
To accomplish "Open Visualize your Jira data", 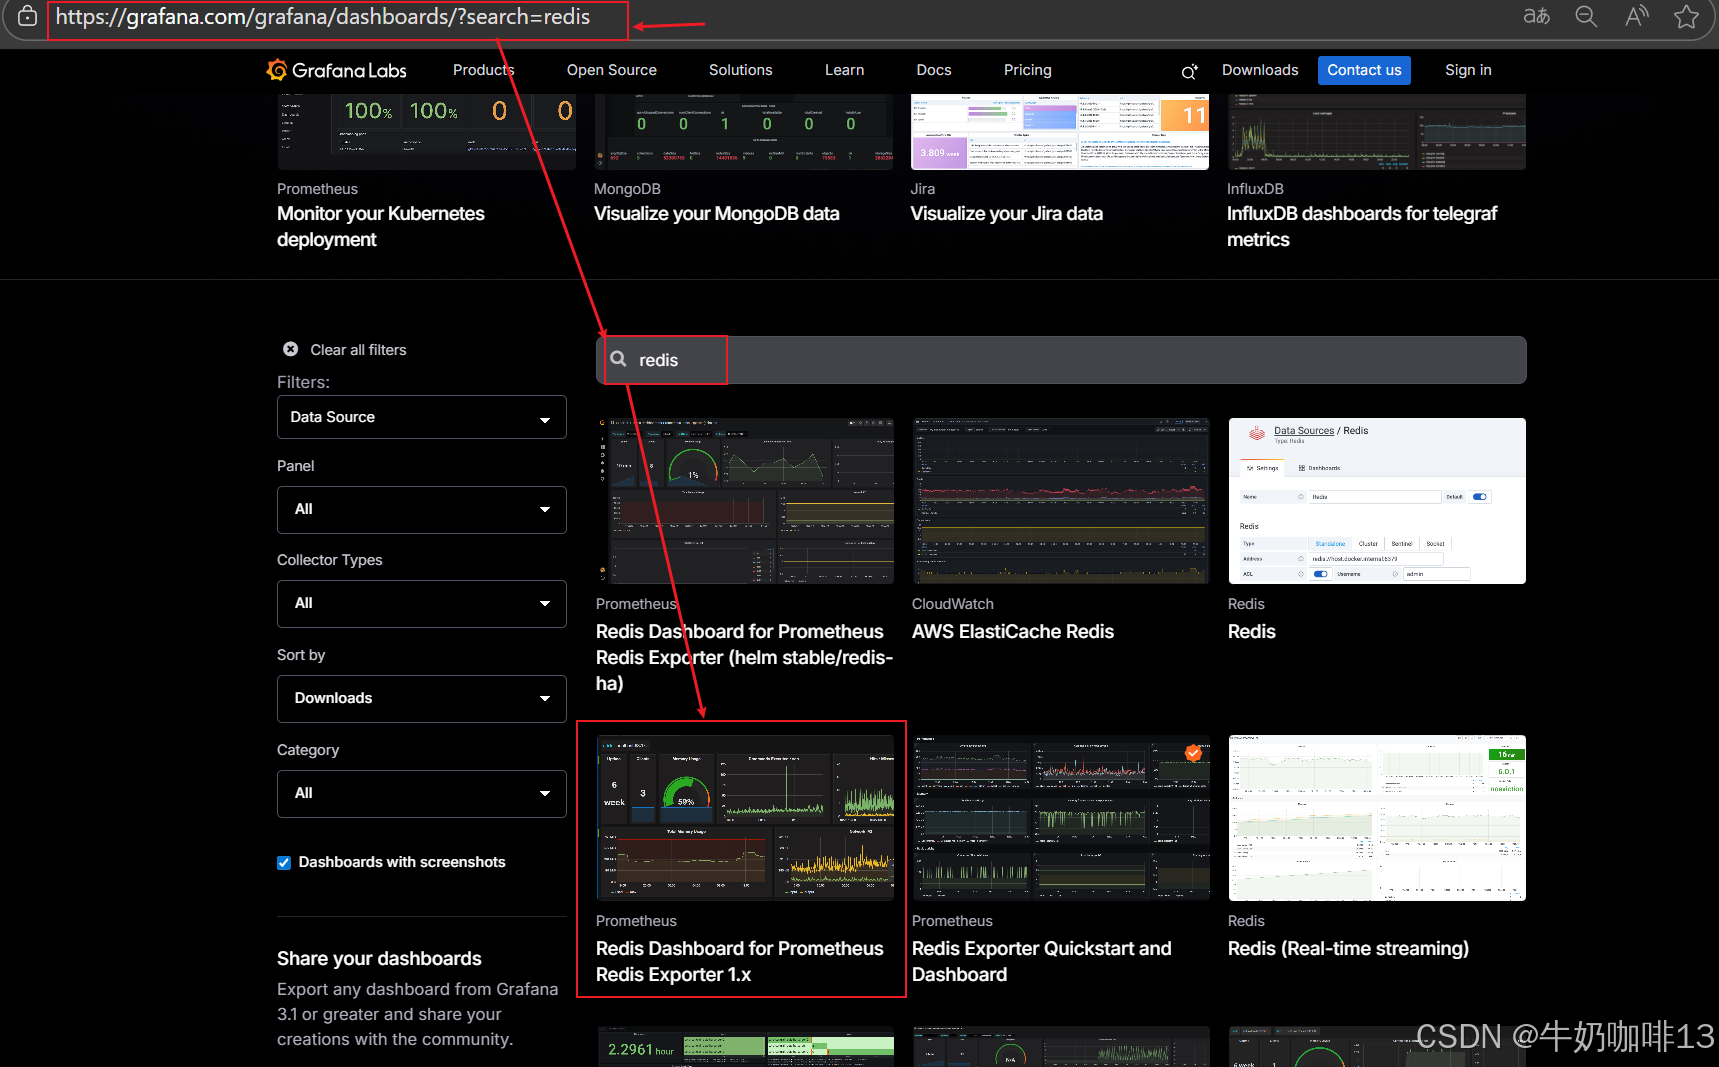I will point(1006,214).
